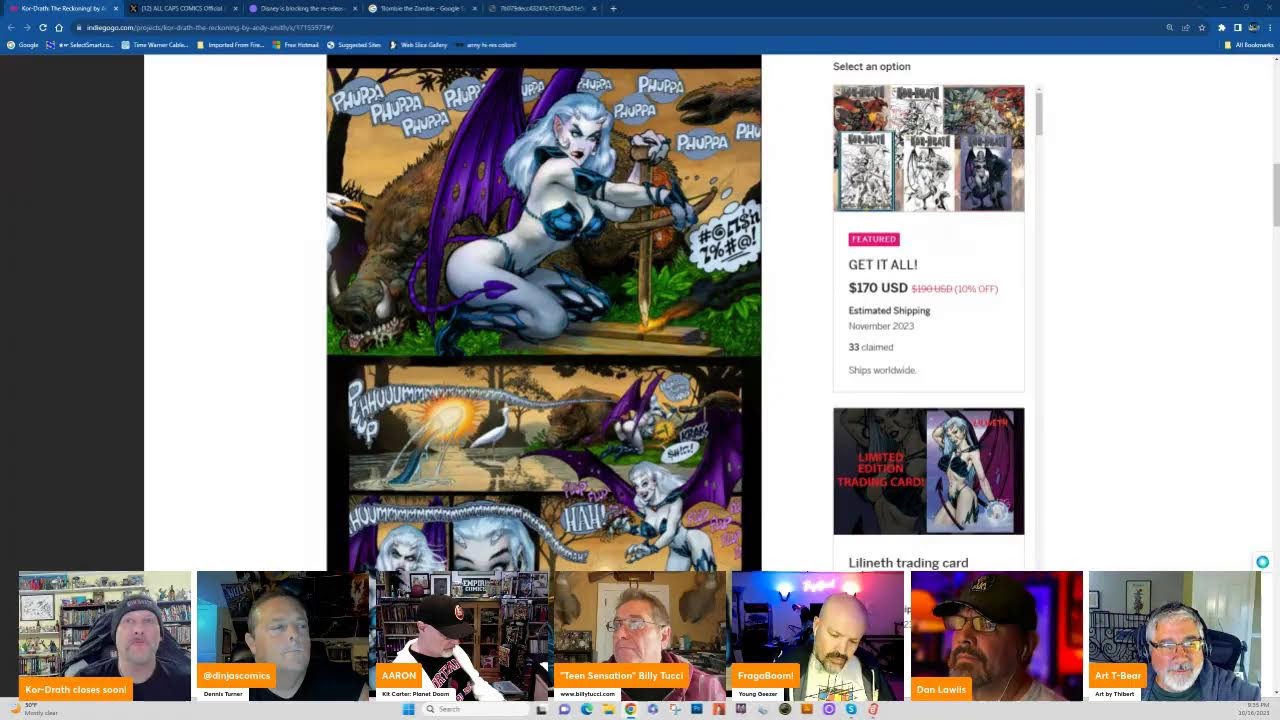The image size is (1280, 720).
Task: Select the GET IT ALL! perk
Action: [x=882, y=265]
